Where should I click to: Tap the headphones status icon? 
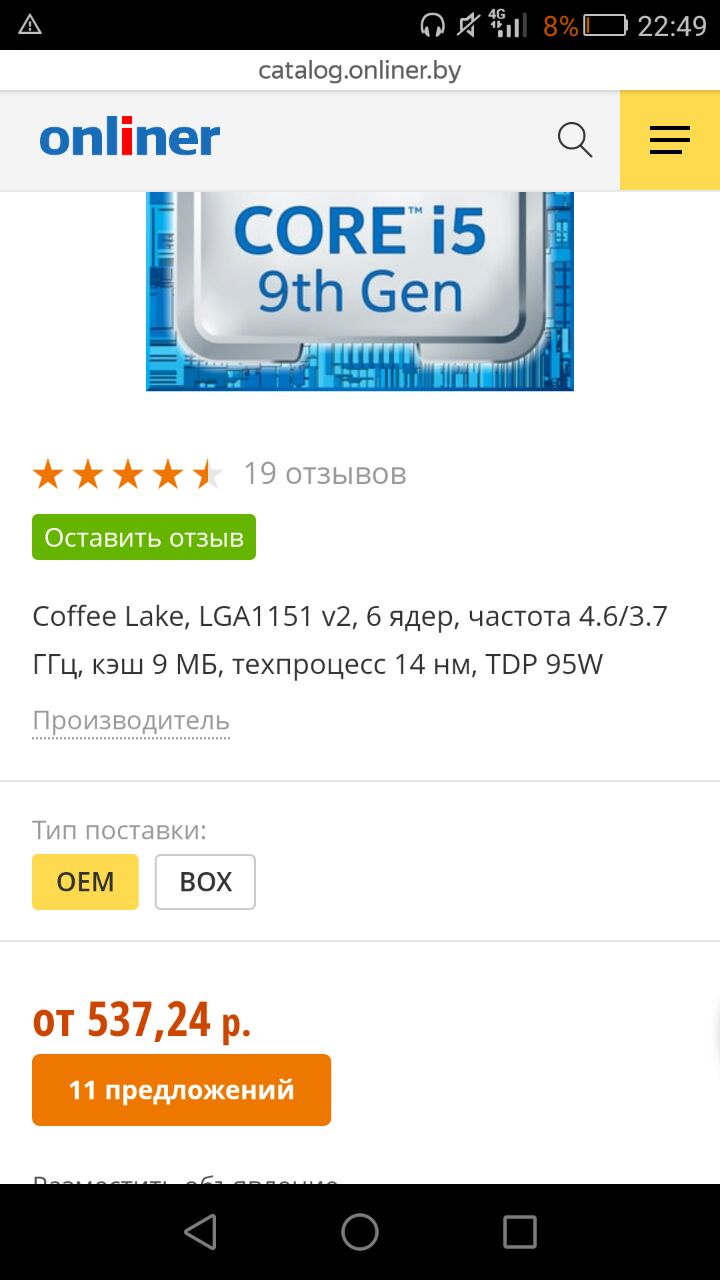click(x=432, y=25)
